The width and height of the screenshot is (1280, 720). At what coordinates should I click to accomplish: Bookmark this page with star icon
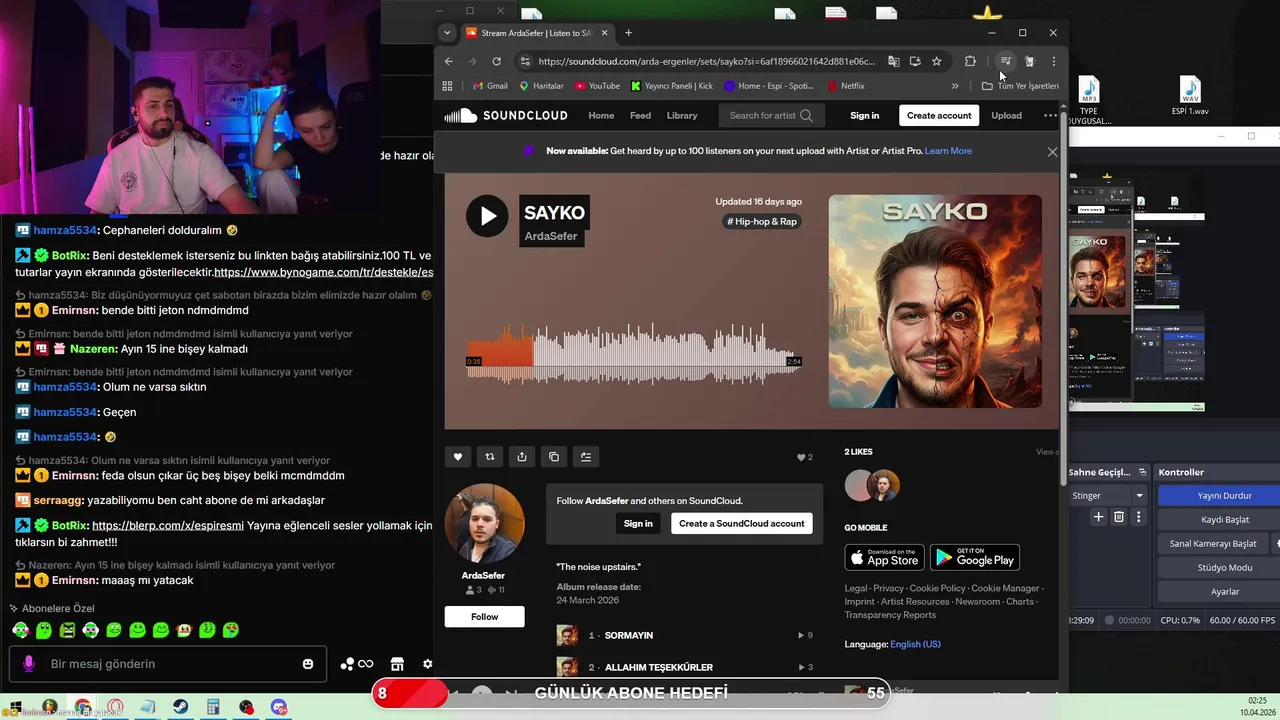[x=937, y=61]
